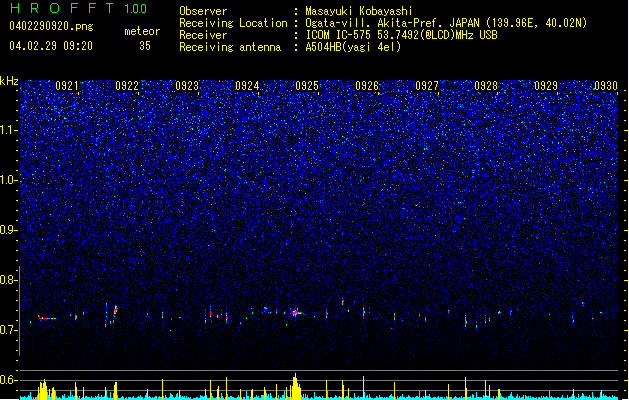Image resolution: width=629 pixels, height=400 pixels.
Task: Click the 0.8 frequency axis label
Action: [8, 280]
